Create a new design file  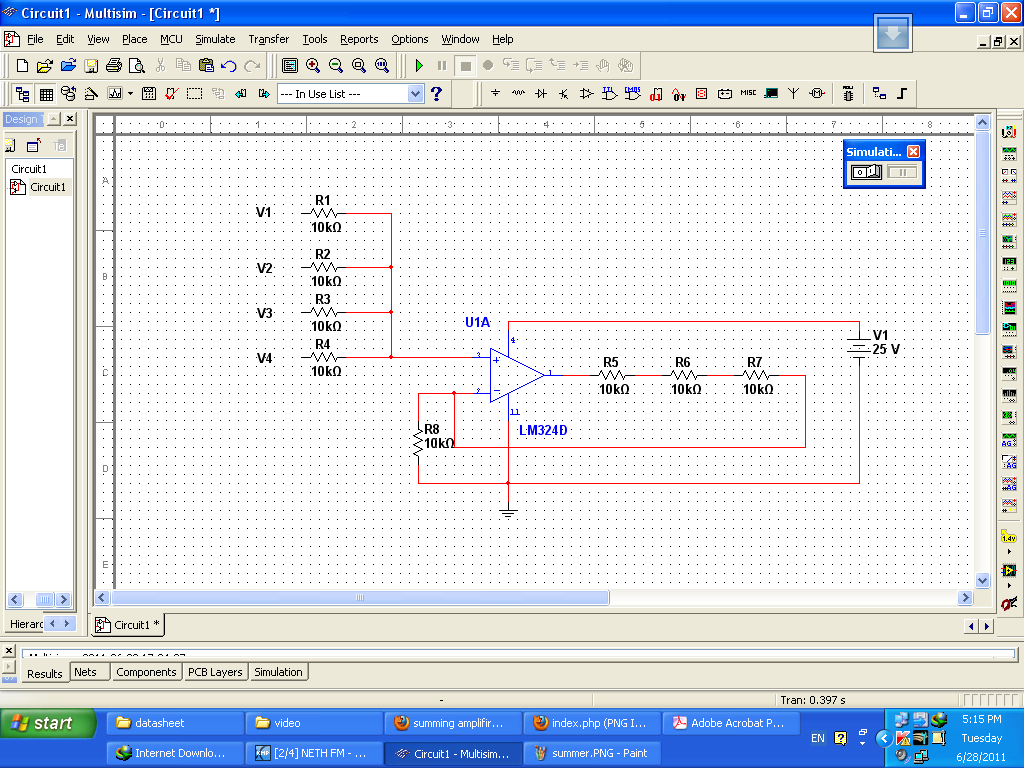coord(22,65)
